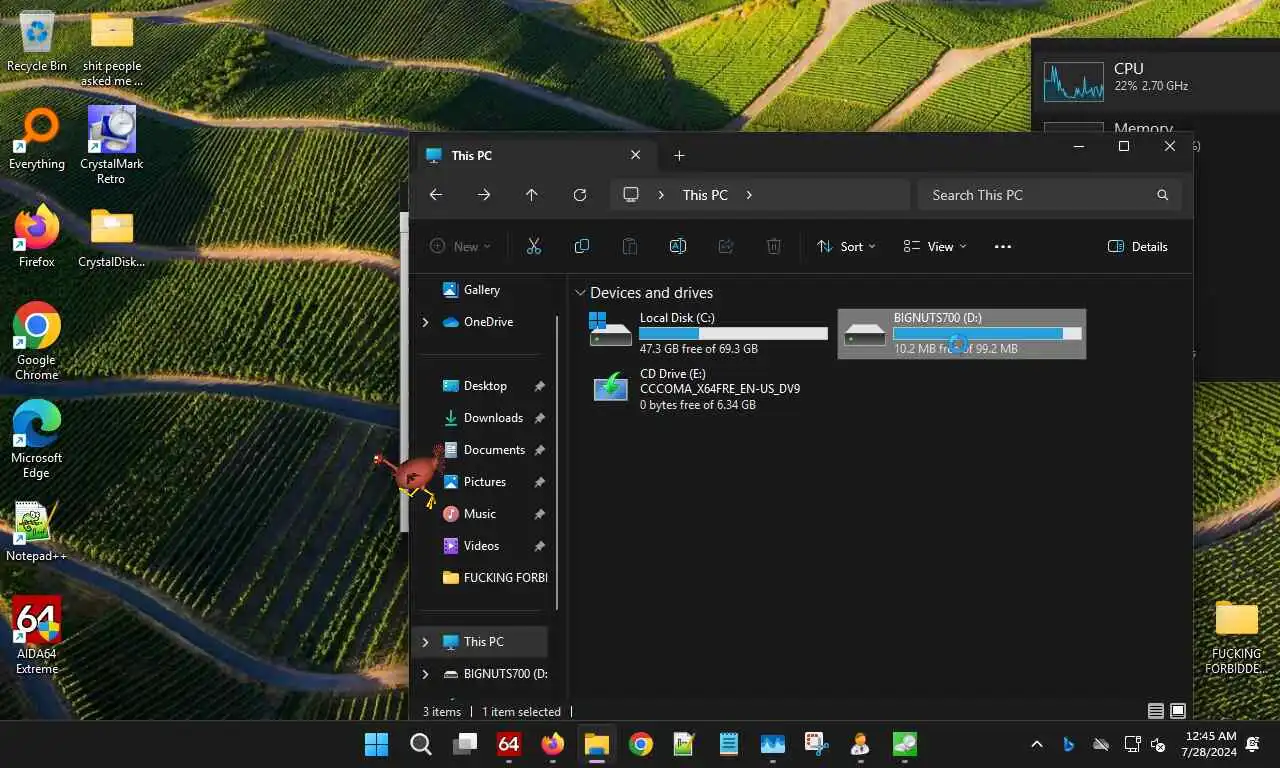Select the AIDA64 Extreme desktop shortcut

coord(37,636)
